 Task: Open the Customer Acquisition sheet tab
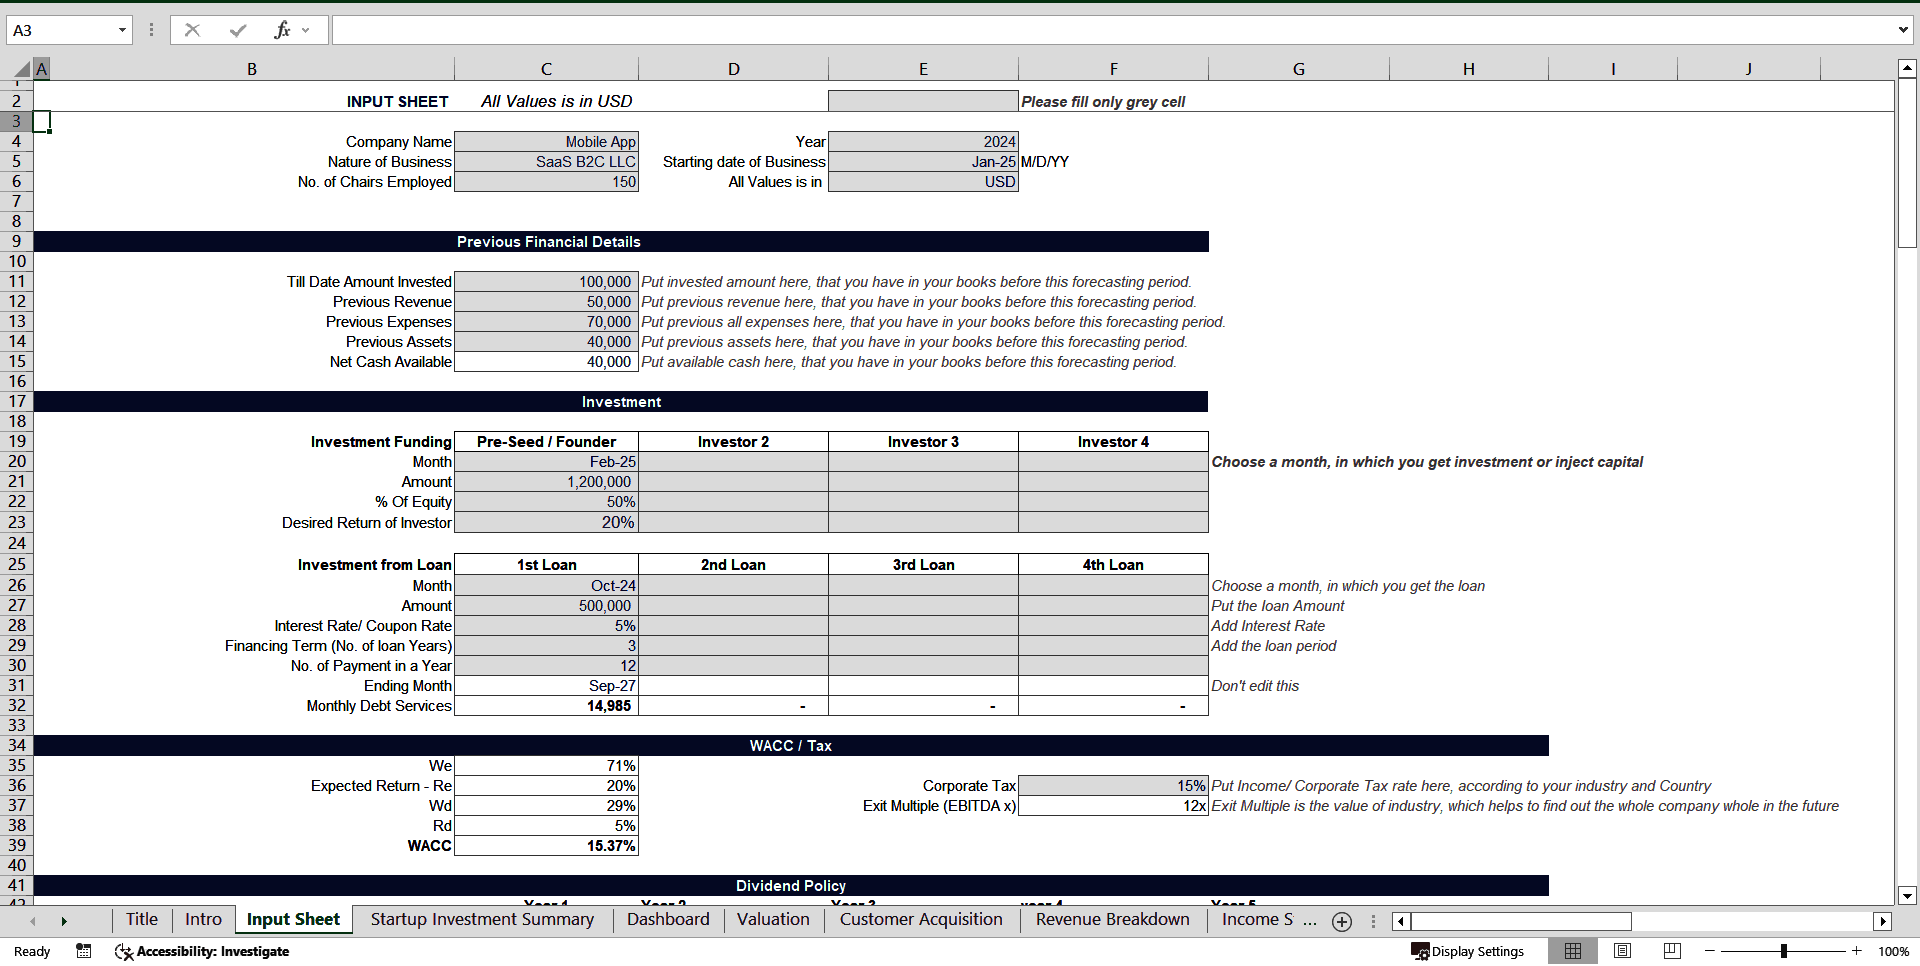click(x=921, y=919)
